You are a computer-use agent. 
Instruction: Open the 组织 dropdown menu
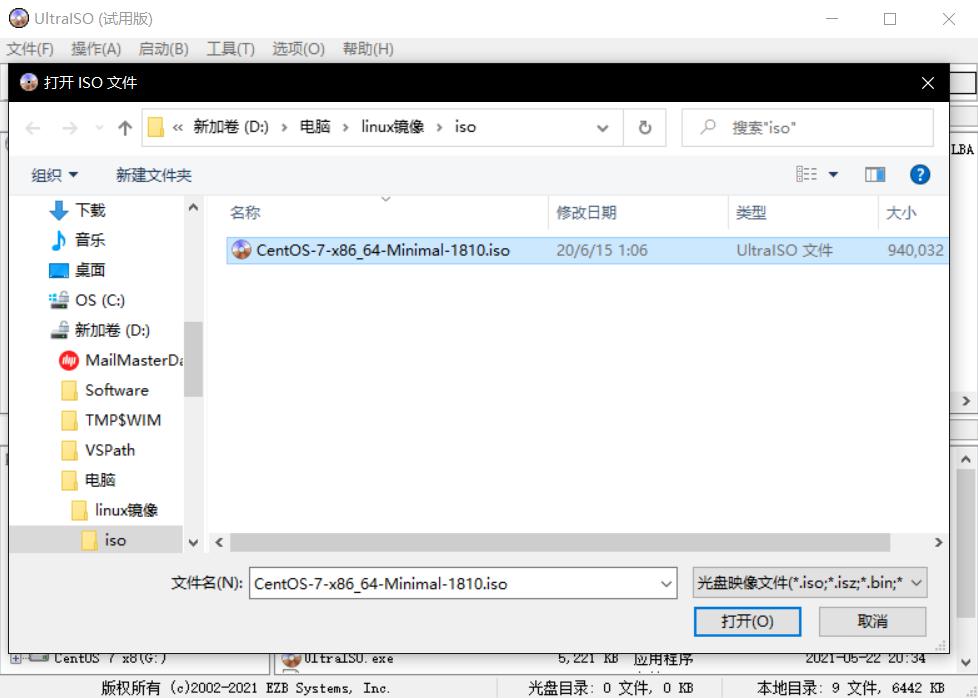(55, 175)
